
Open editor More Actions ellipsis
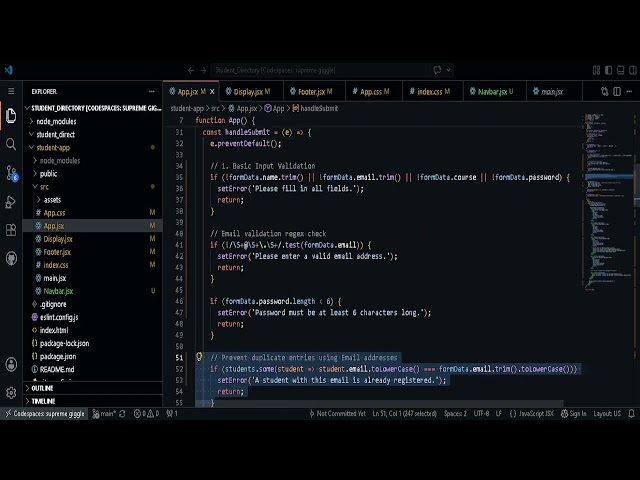click(x=629, y=91)
